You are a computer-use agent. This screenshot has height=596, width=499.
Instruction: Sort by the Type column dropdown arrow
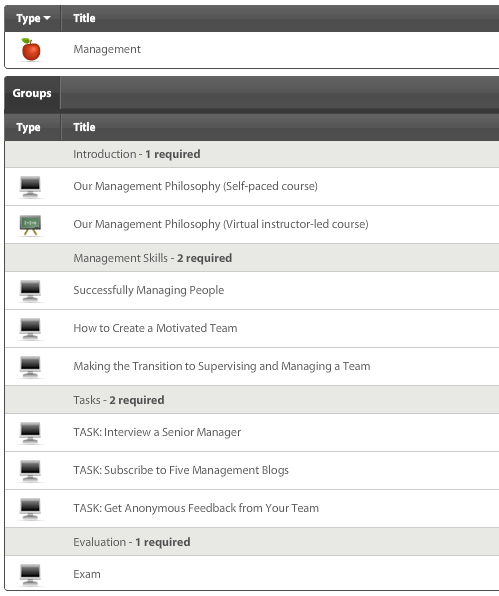[x=47, y=18]
